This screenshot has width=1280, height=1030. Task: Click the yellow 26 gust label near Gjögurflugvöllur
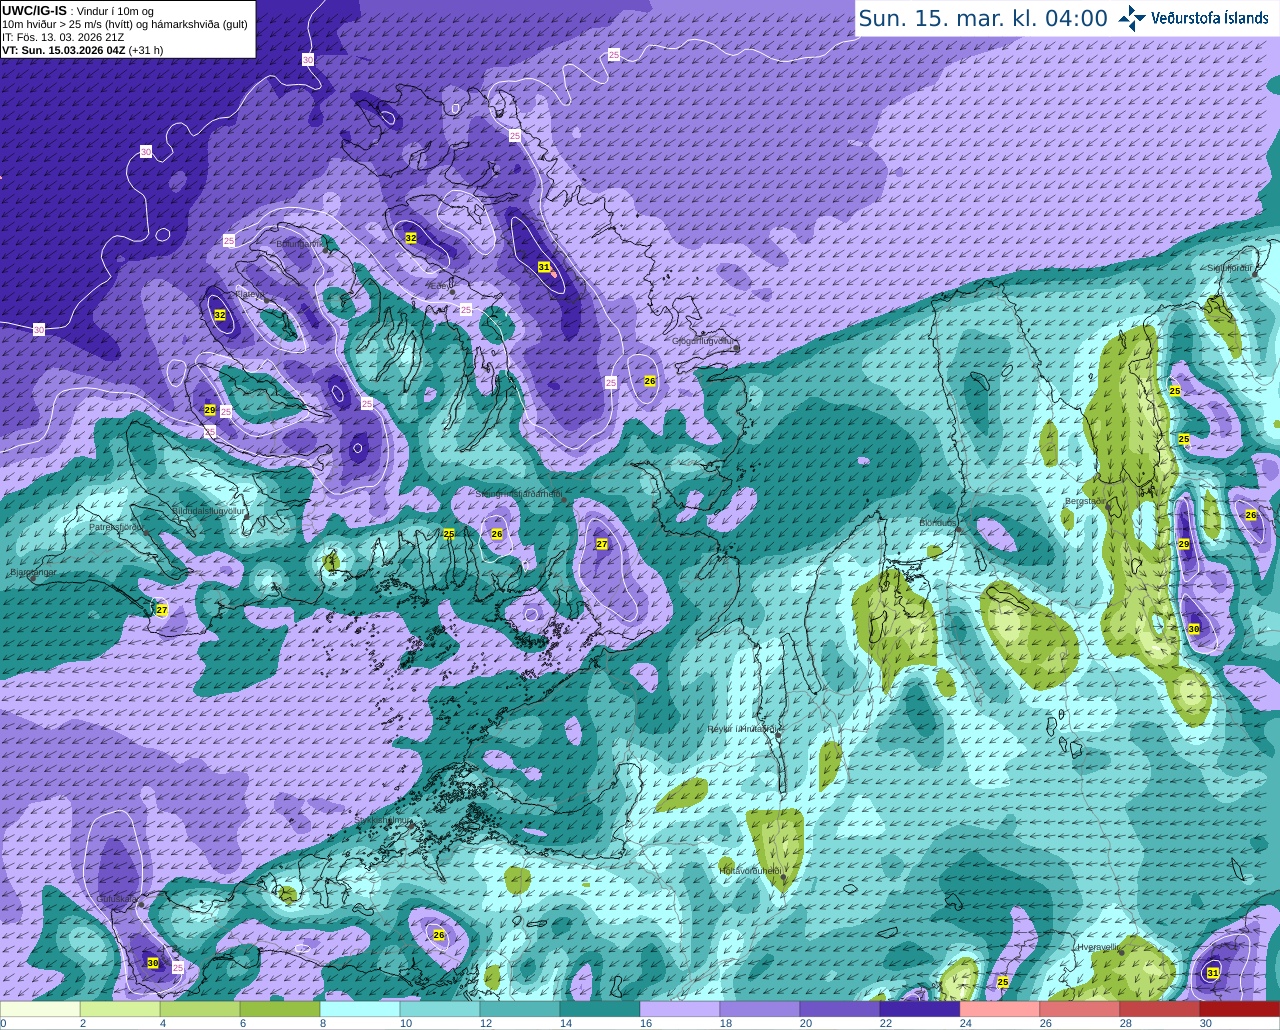pyautogui.click(x=650, y=381)
